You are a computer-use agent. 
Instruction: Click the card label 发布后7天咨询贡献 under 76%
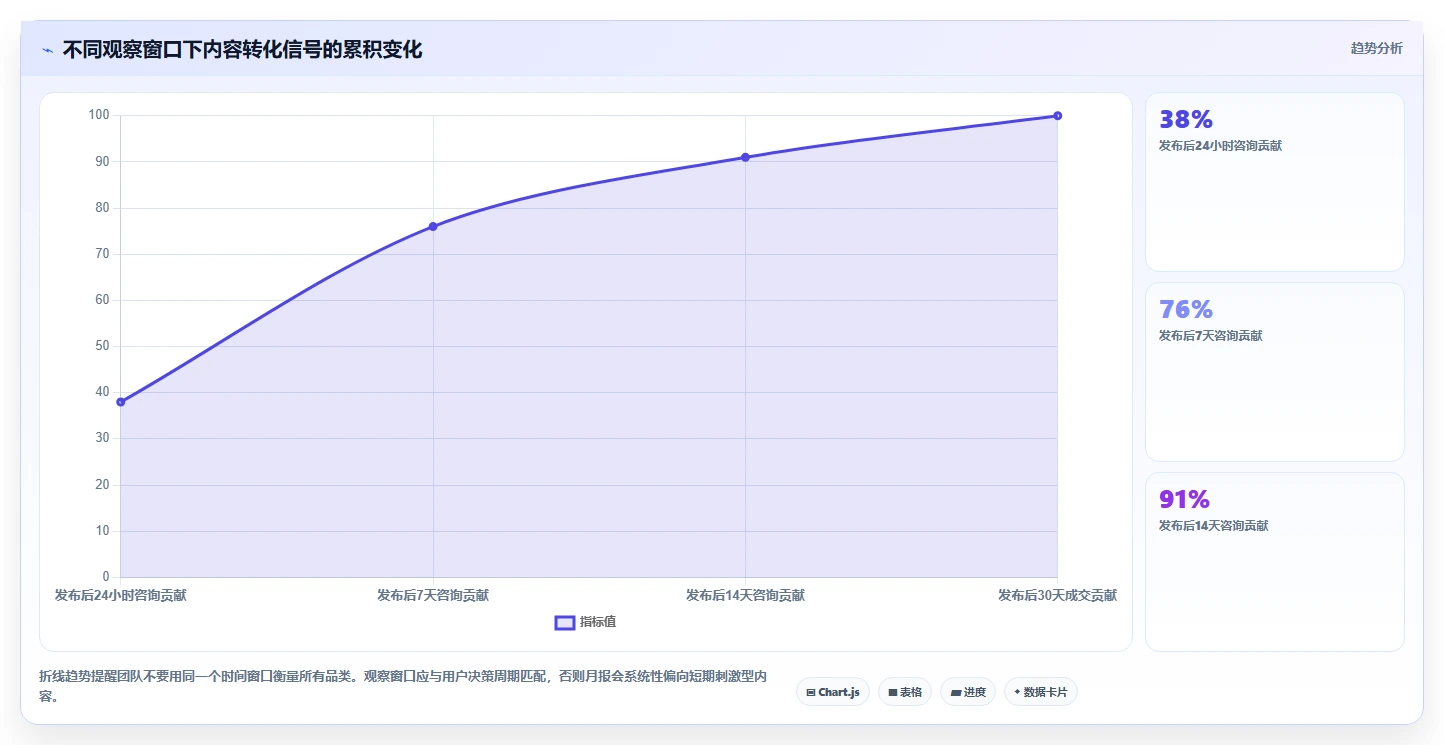tap(1210, 336)
